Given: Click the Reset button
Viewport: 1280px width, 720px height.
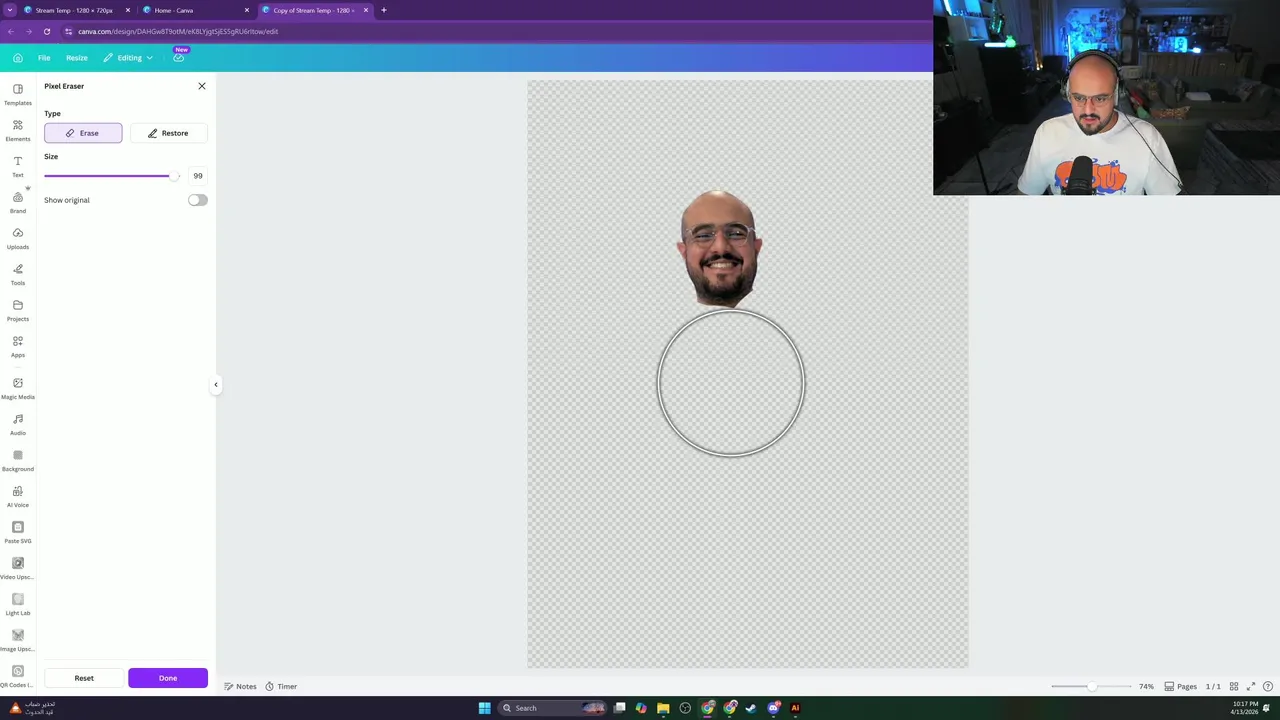Looking at the screenshot, I should (x=84, y=678).
